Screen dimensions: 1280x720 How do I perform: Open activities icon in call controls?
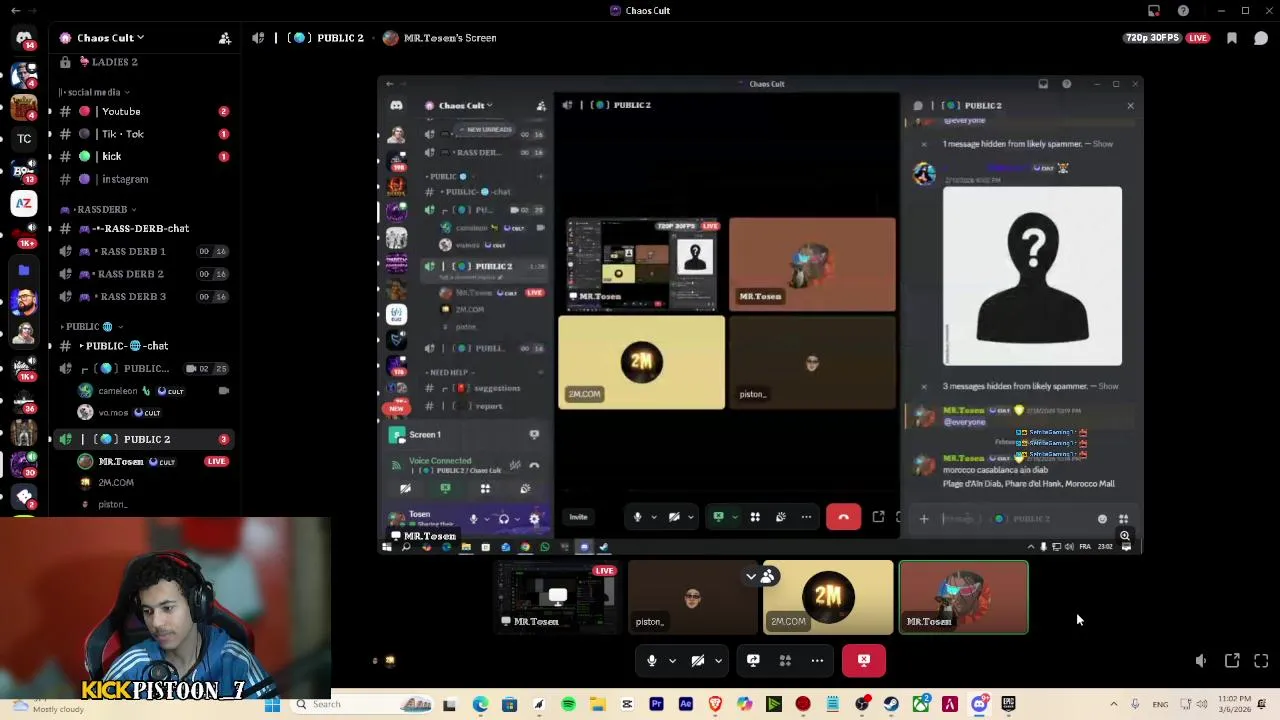[x=785, y=660]
